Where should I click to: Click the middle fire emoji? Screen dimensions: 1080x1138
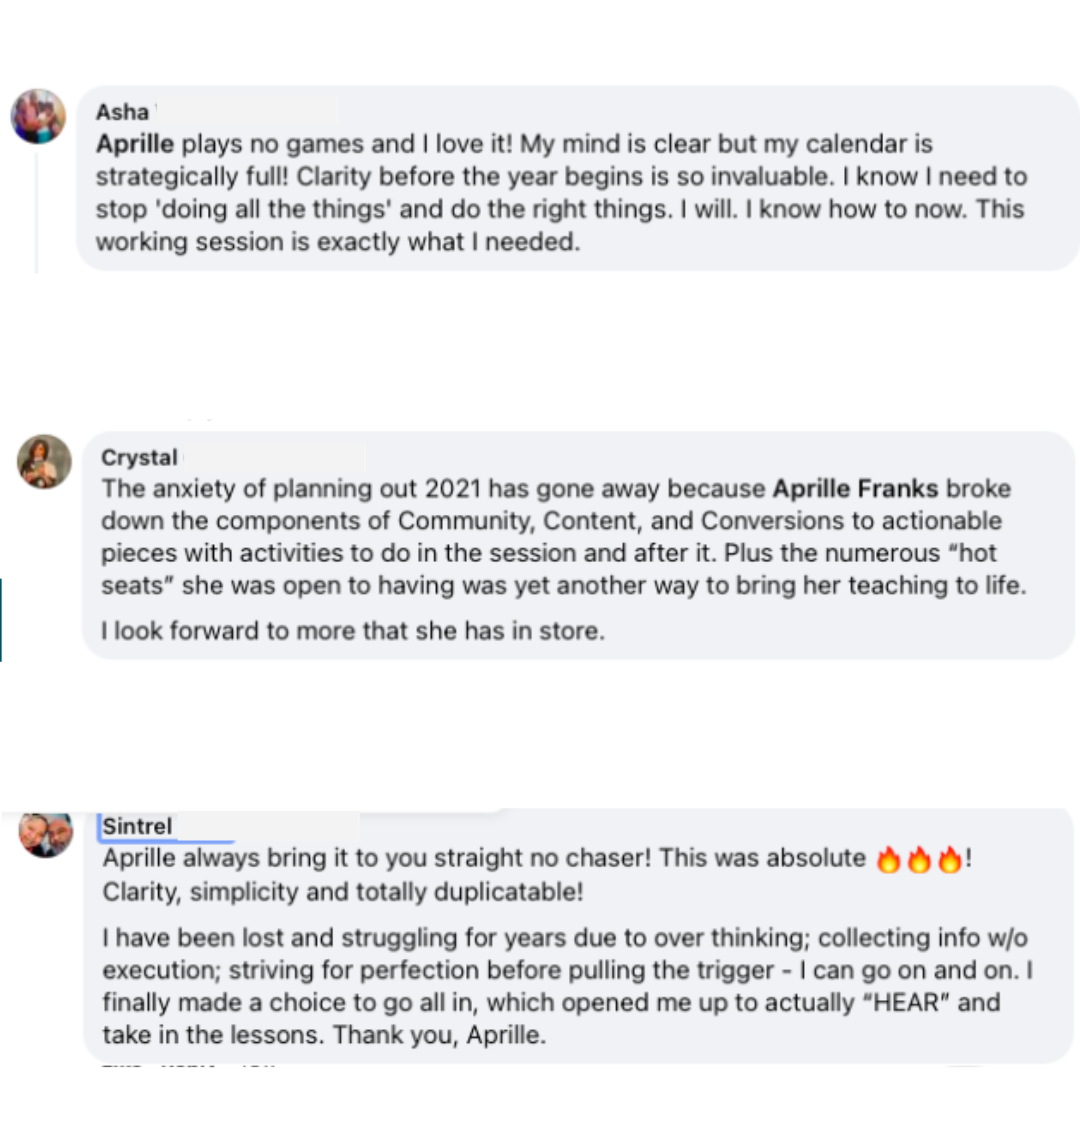(x=919, y=859)
